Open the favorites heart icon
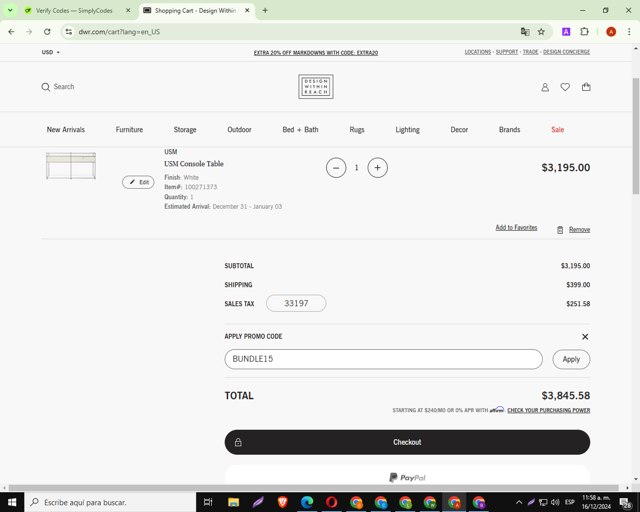Screen dimensions: 640x512 pyautogui.click(x=565, y=87)
